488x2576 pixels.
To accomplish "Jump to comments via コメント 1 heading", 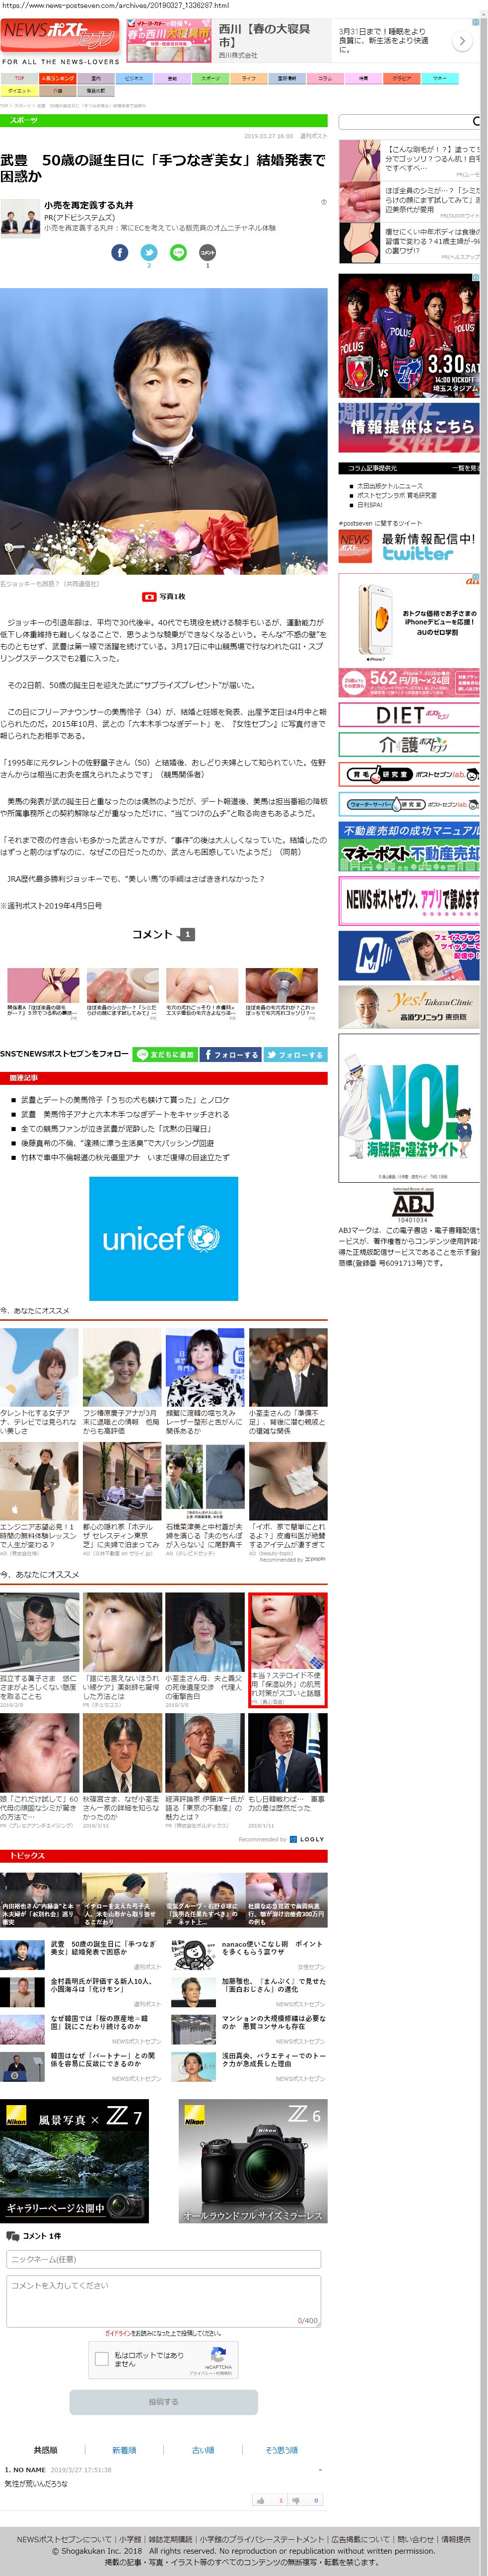I will (163, 934).
